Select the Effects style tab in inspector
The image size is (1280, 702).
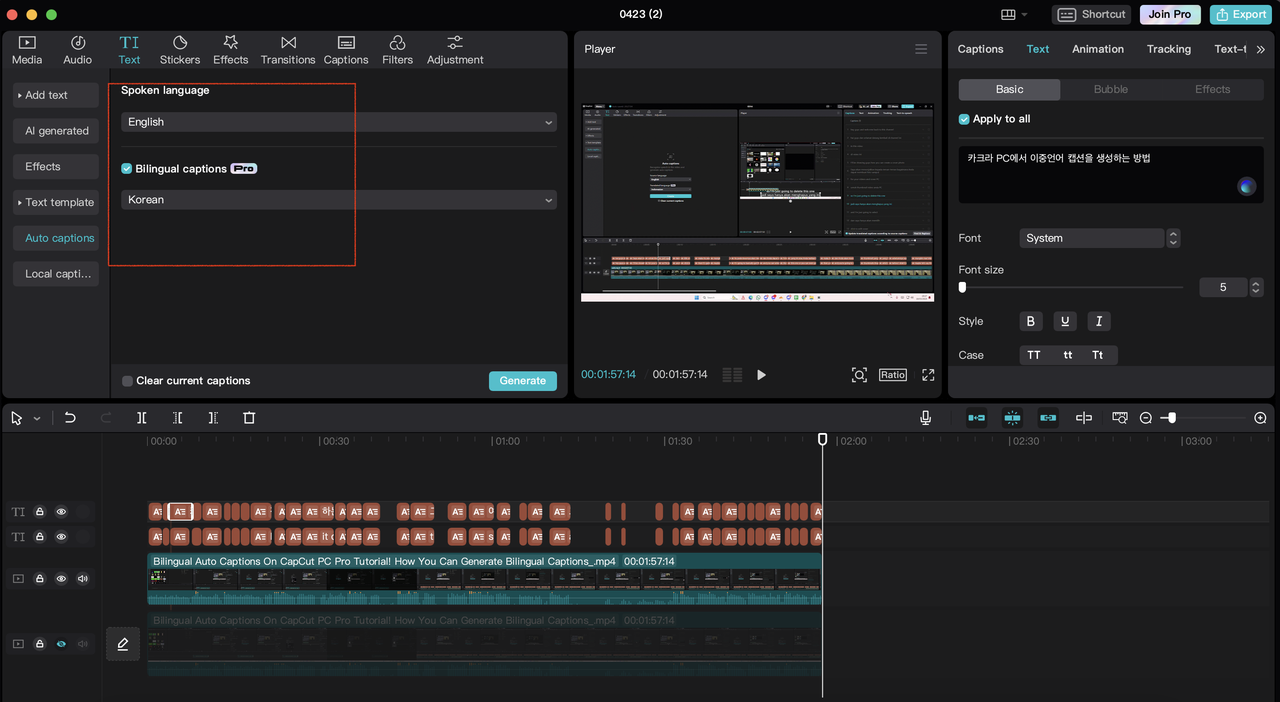(1213, 89)
